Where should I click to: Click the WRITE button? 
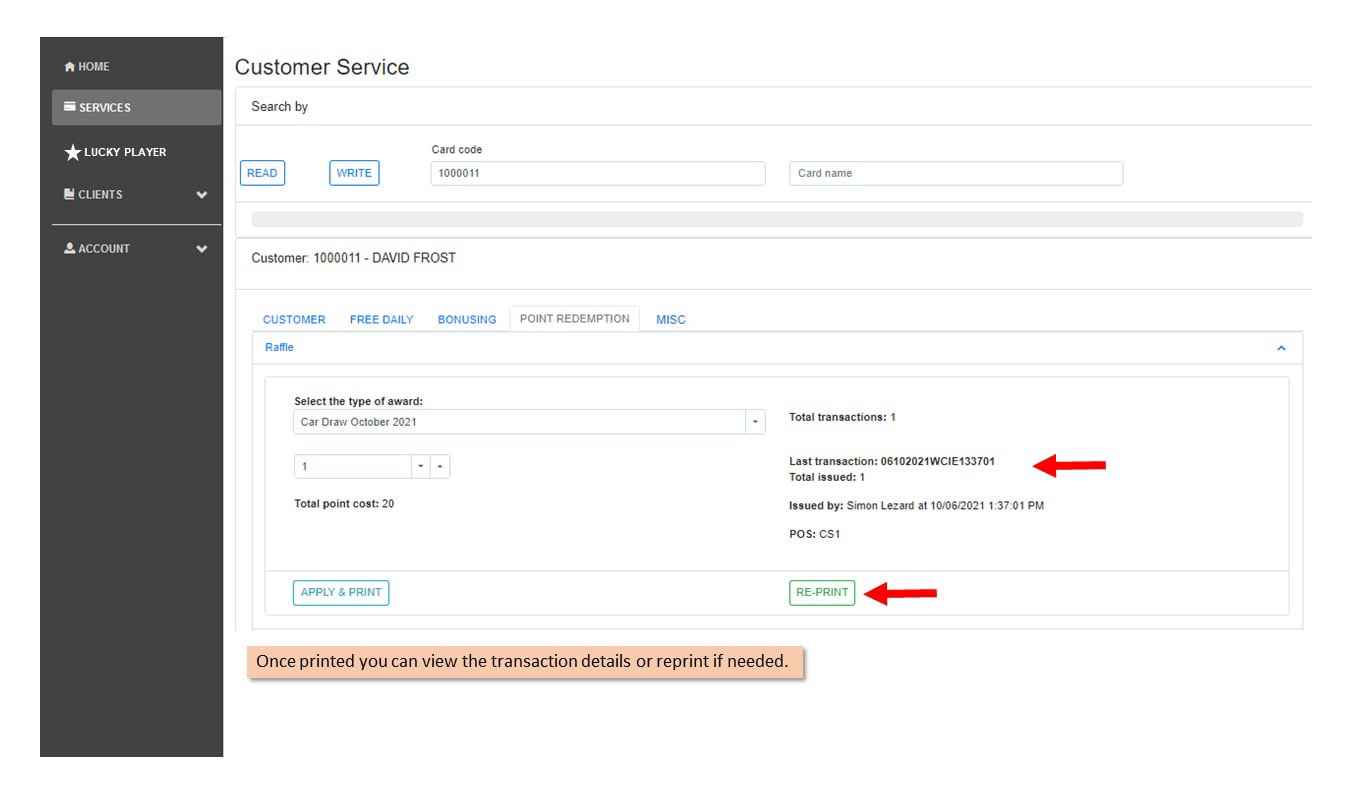coord(354,173)
